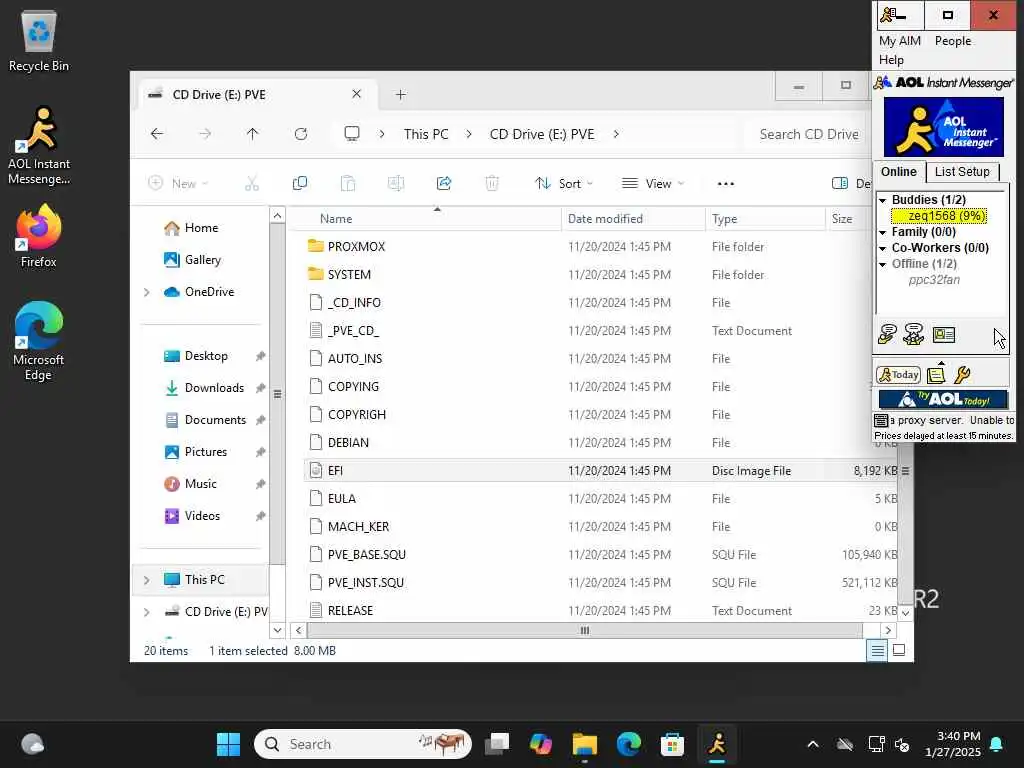Click the Rename icon in Explorer toolbar

click(396, 184)
